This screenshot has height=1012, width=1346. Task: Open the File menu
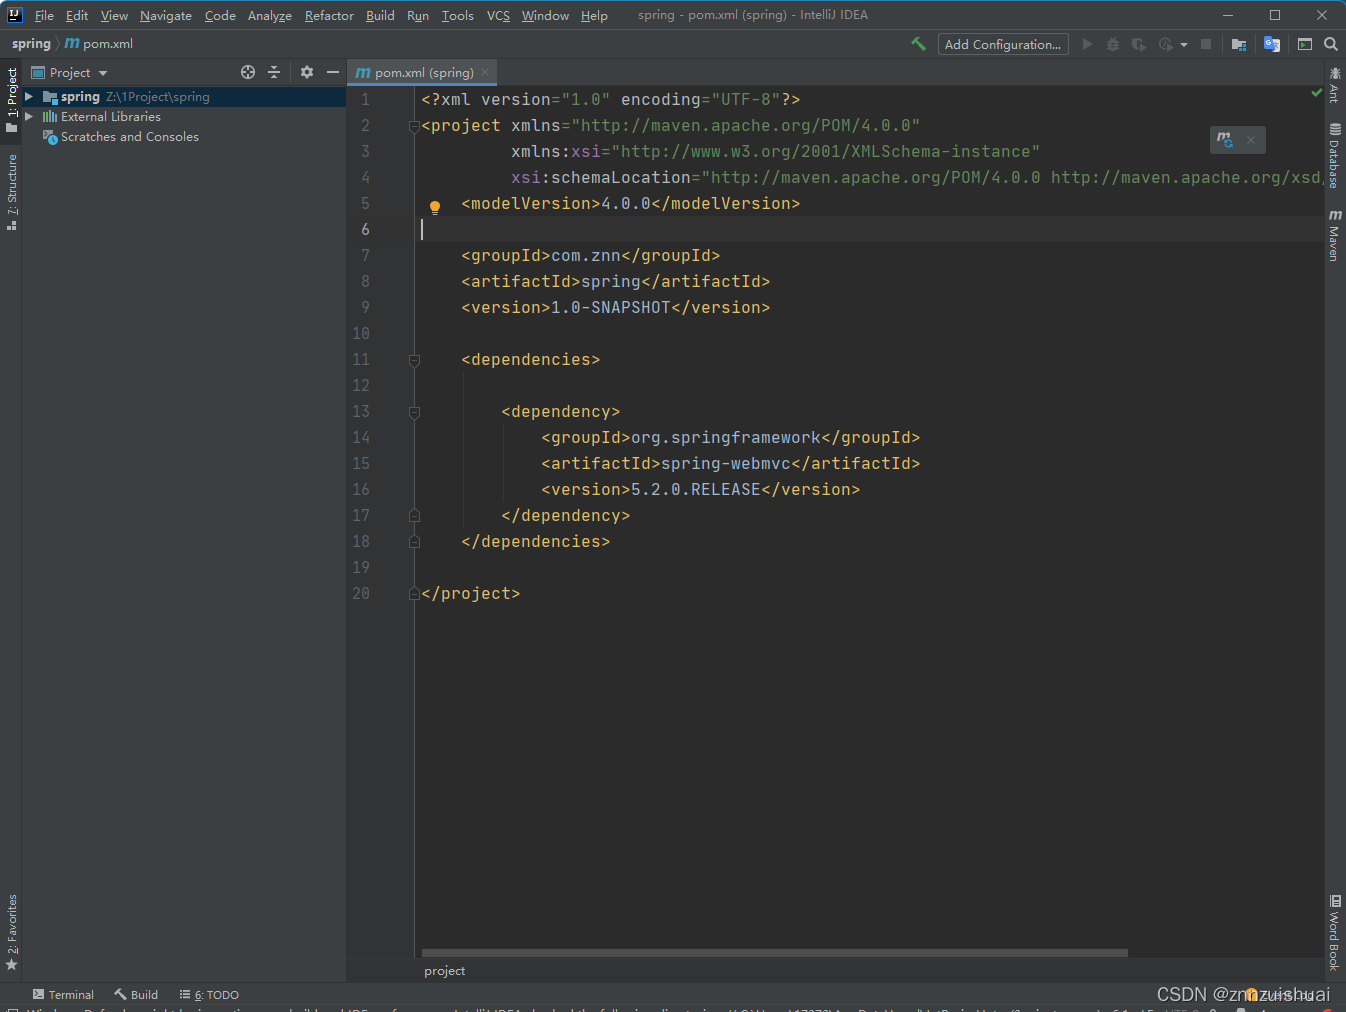[x=44, y=15]
